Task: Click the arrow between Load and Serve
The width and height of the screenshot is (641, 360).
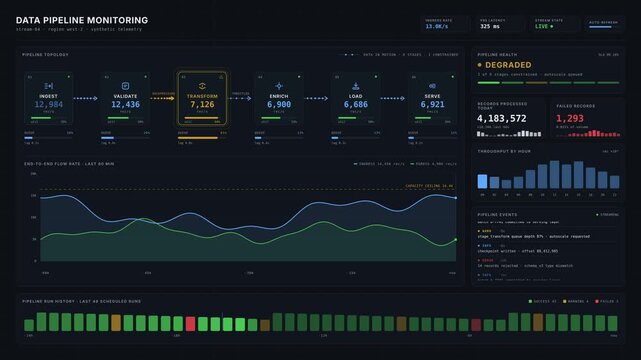Action: click(x=393, y=98)
